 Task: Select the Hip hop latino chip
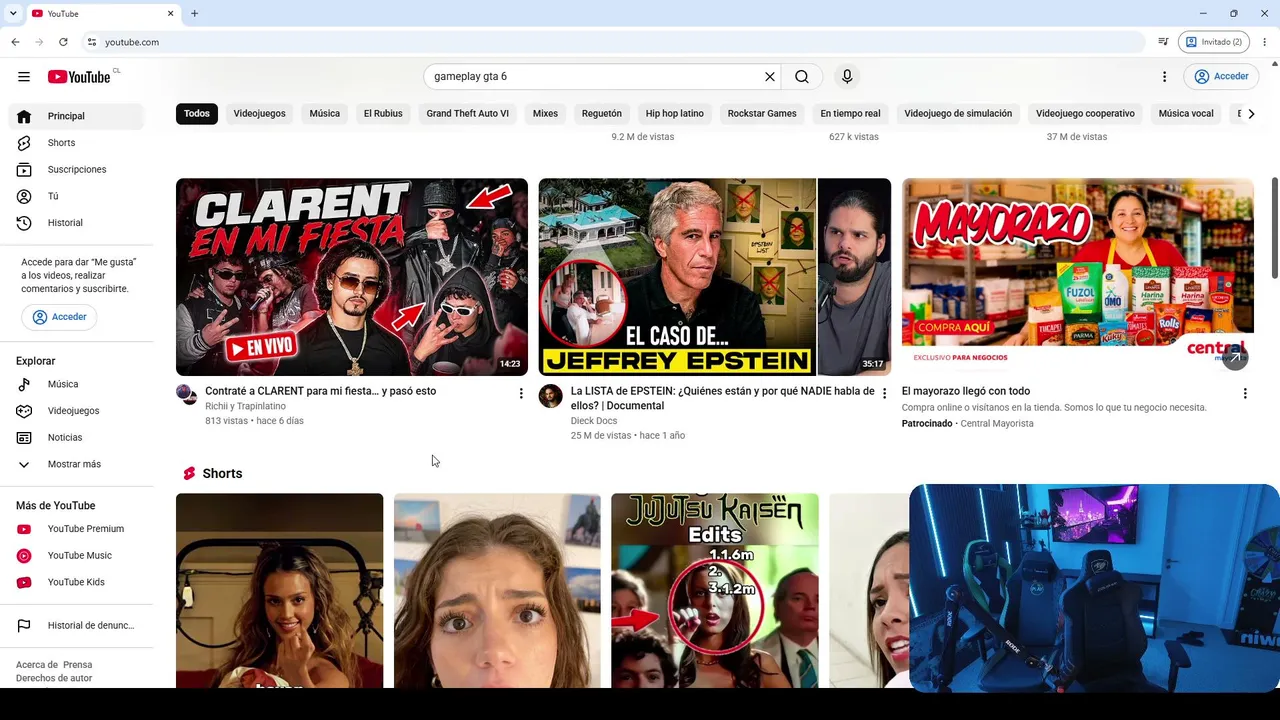[675, 114]
